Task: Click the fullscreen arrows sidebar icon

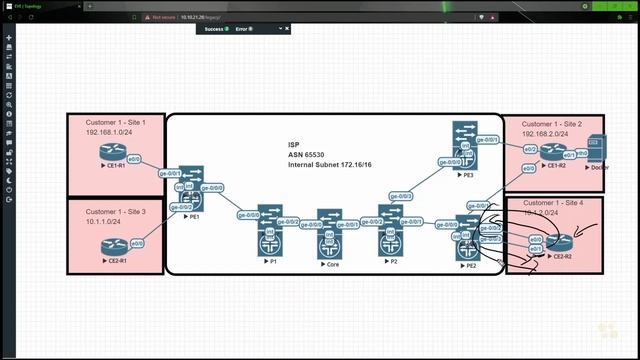Action: click(x=9, y=162)
